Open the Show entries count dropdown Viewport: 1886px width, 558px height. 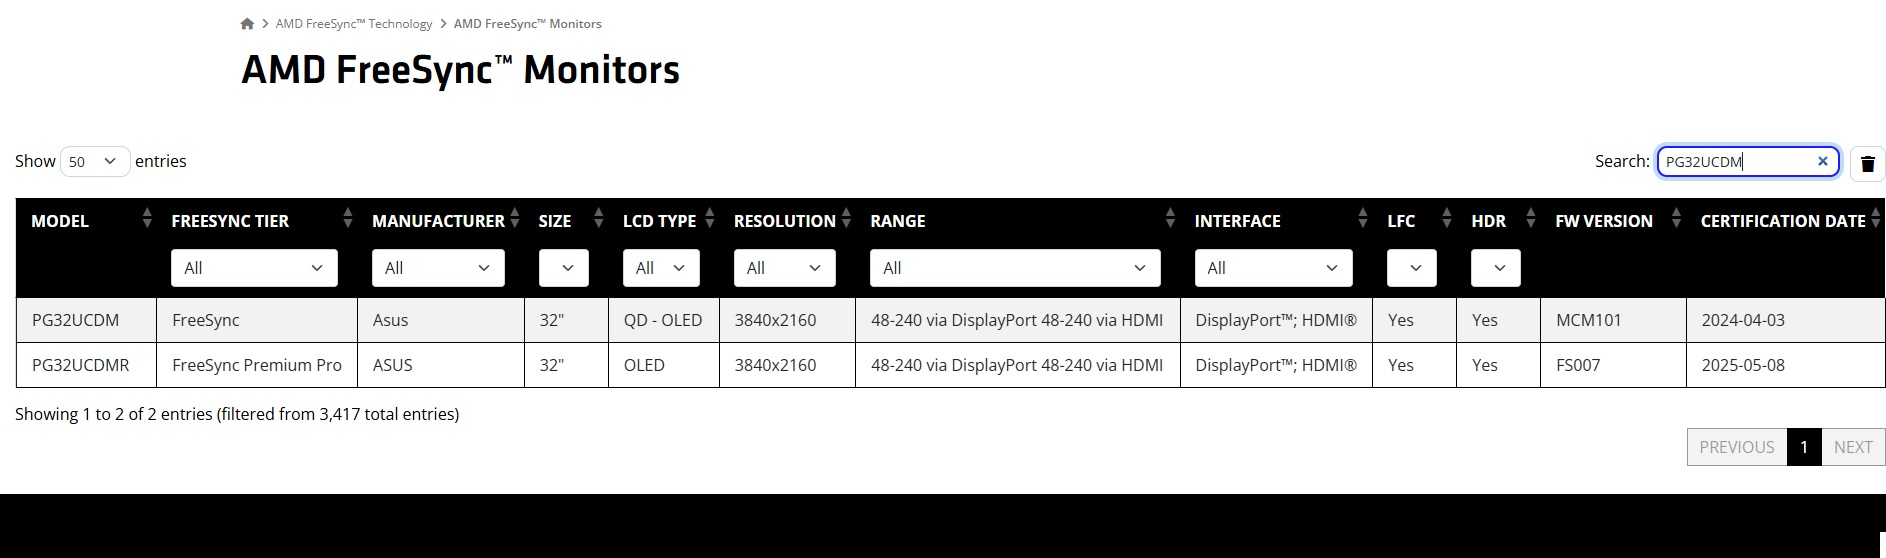click(95, 161)
